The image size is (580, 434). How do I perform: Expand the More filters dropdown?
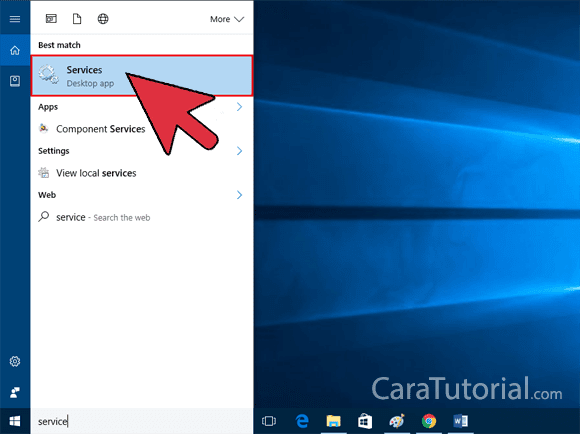tap(227, 19)
